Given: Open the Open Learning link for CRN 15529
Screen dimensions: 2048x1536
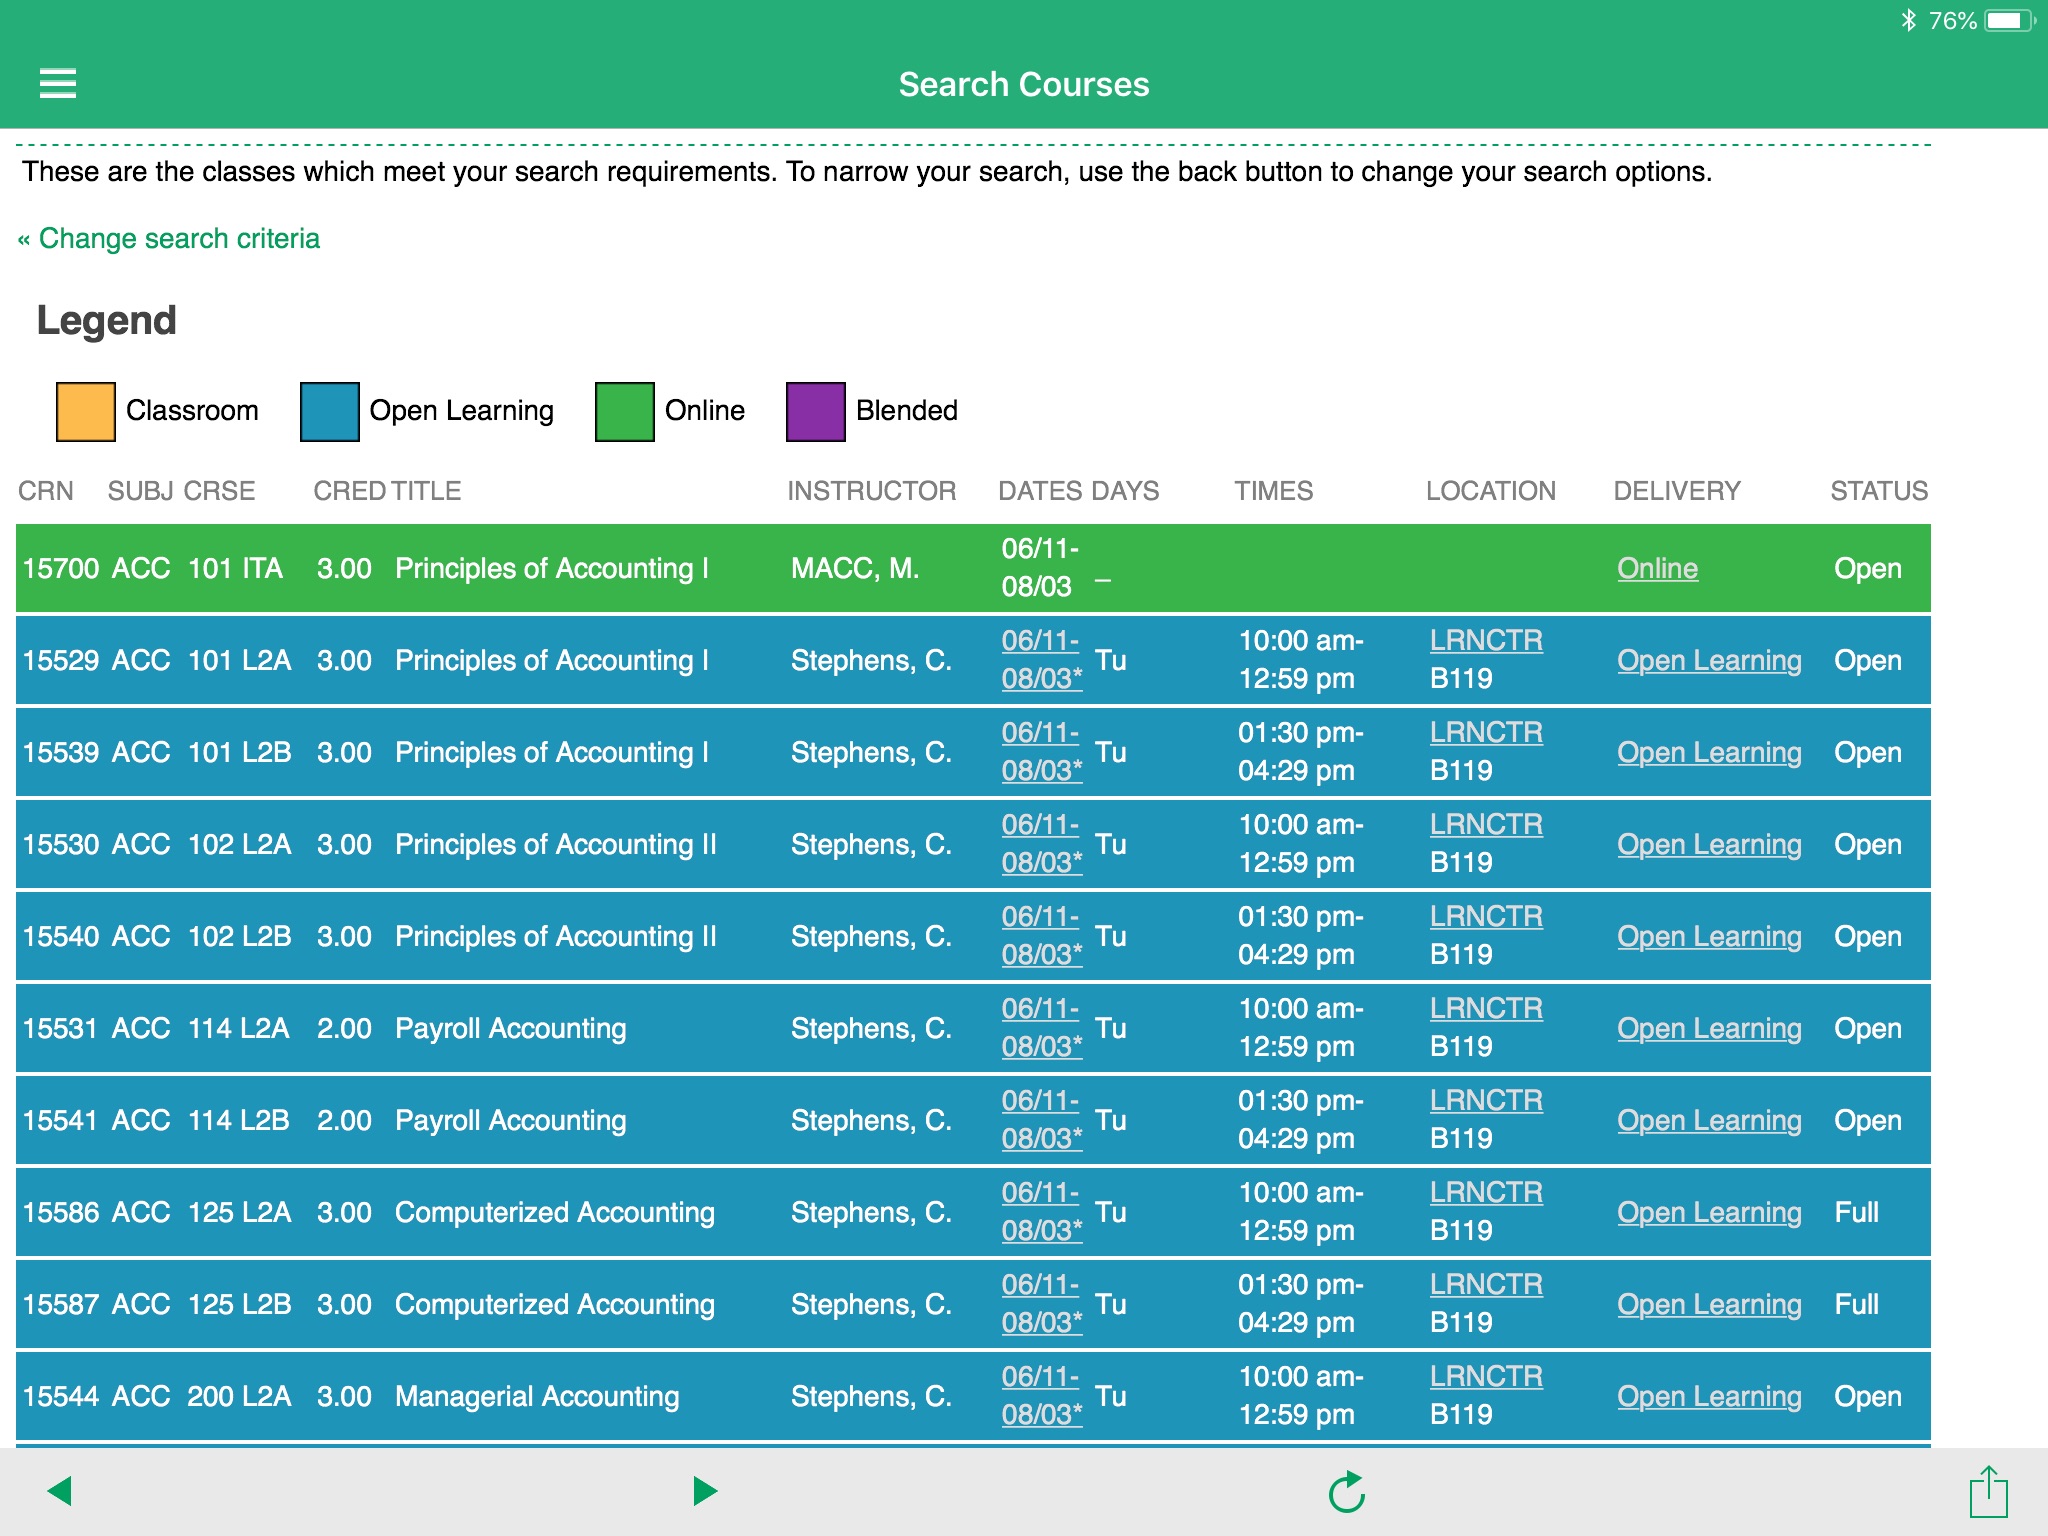Looking at the screenshot, I should pos(1709,660).
